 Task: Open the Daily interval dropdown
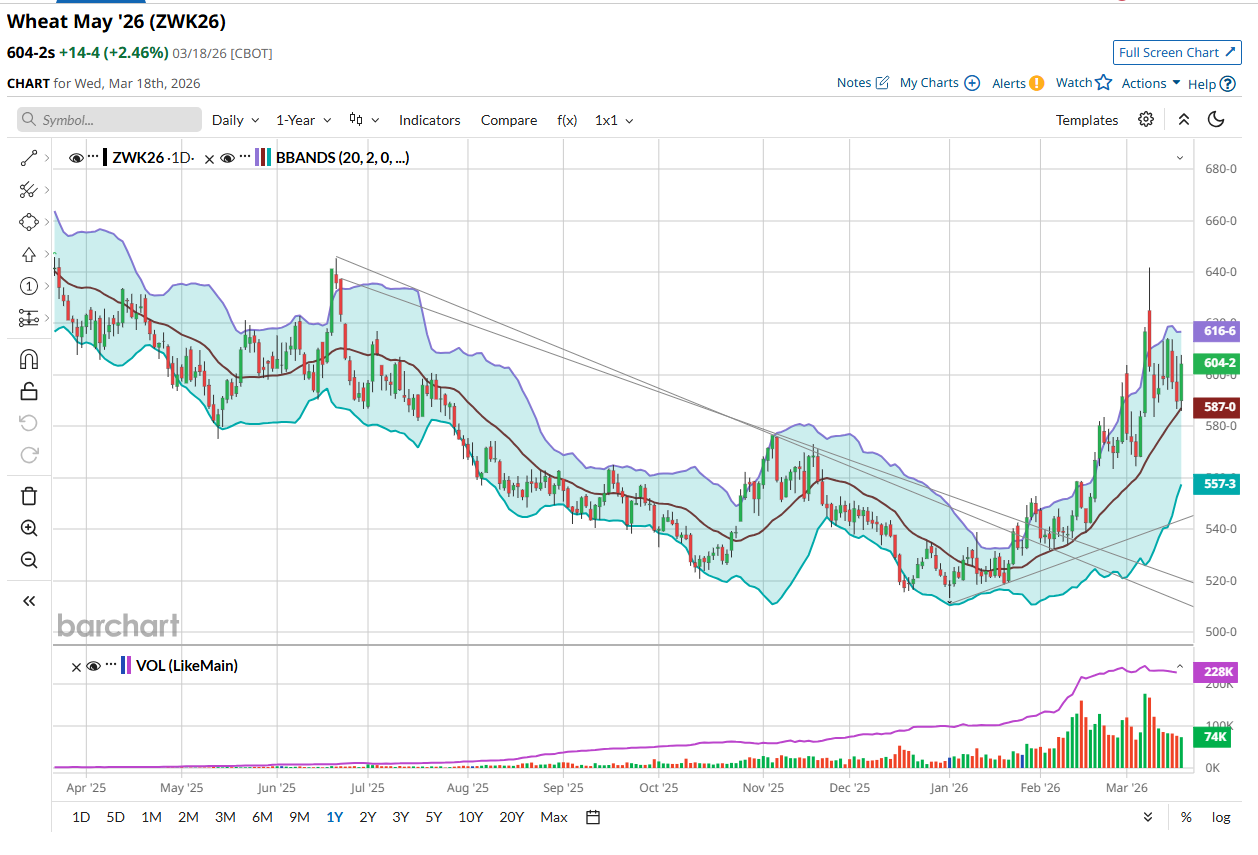coord(235,120)
